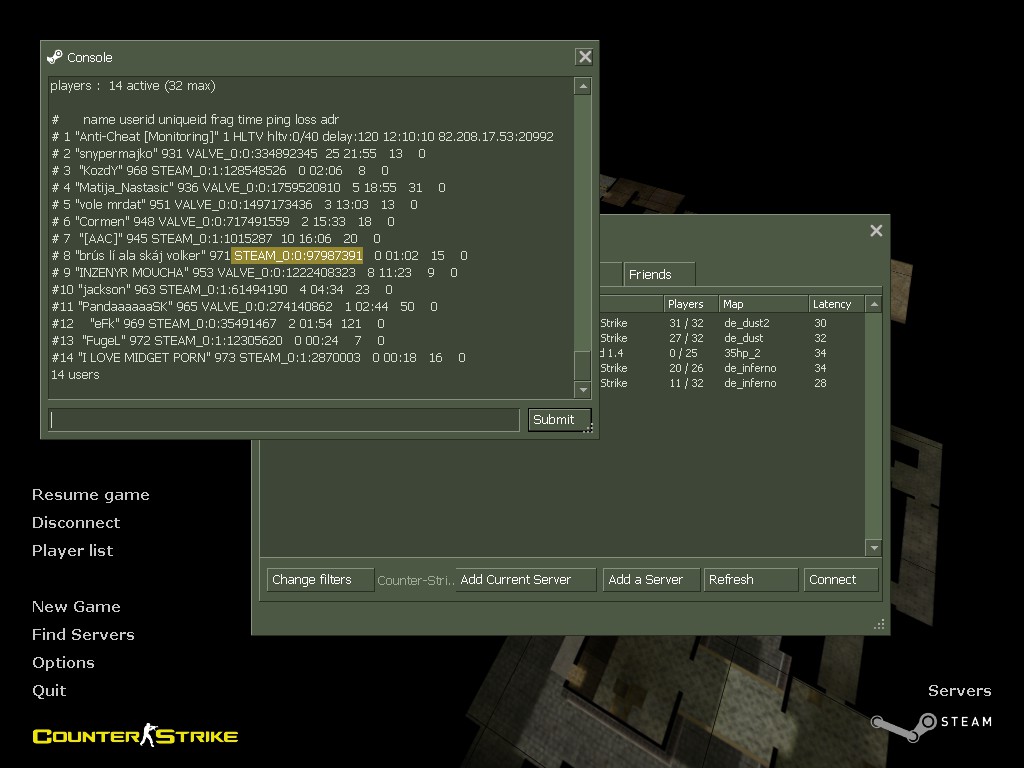This screenshot has width=1024, height=768.
Task: Click the Console resize grip
Action: [588, 428]
